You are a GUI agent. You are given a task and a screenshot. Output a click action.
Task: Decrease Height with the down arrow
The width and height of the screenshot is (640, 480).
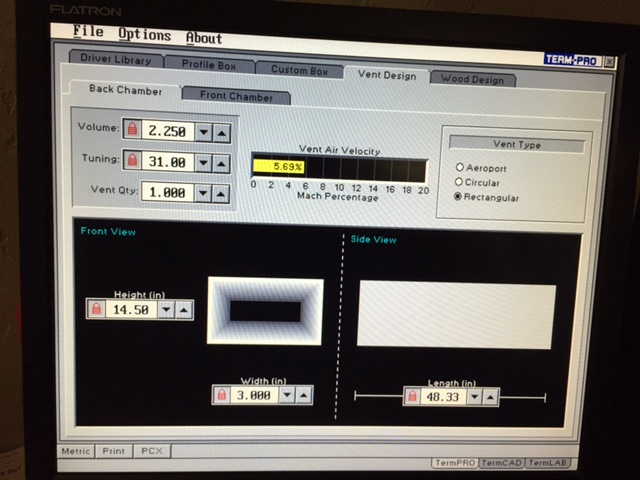click(166, 309)
